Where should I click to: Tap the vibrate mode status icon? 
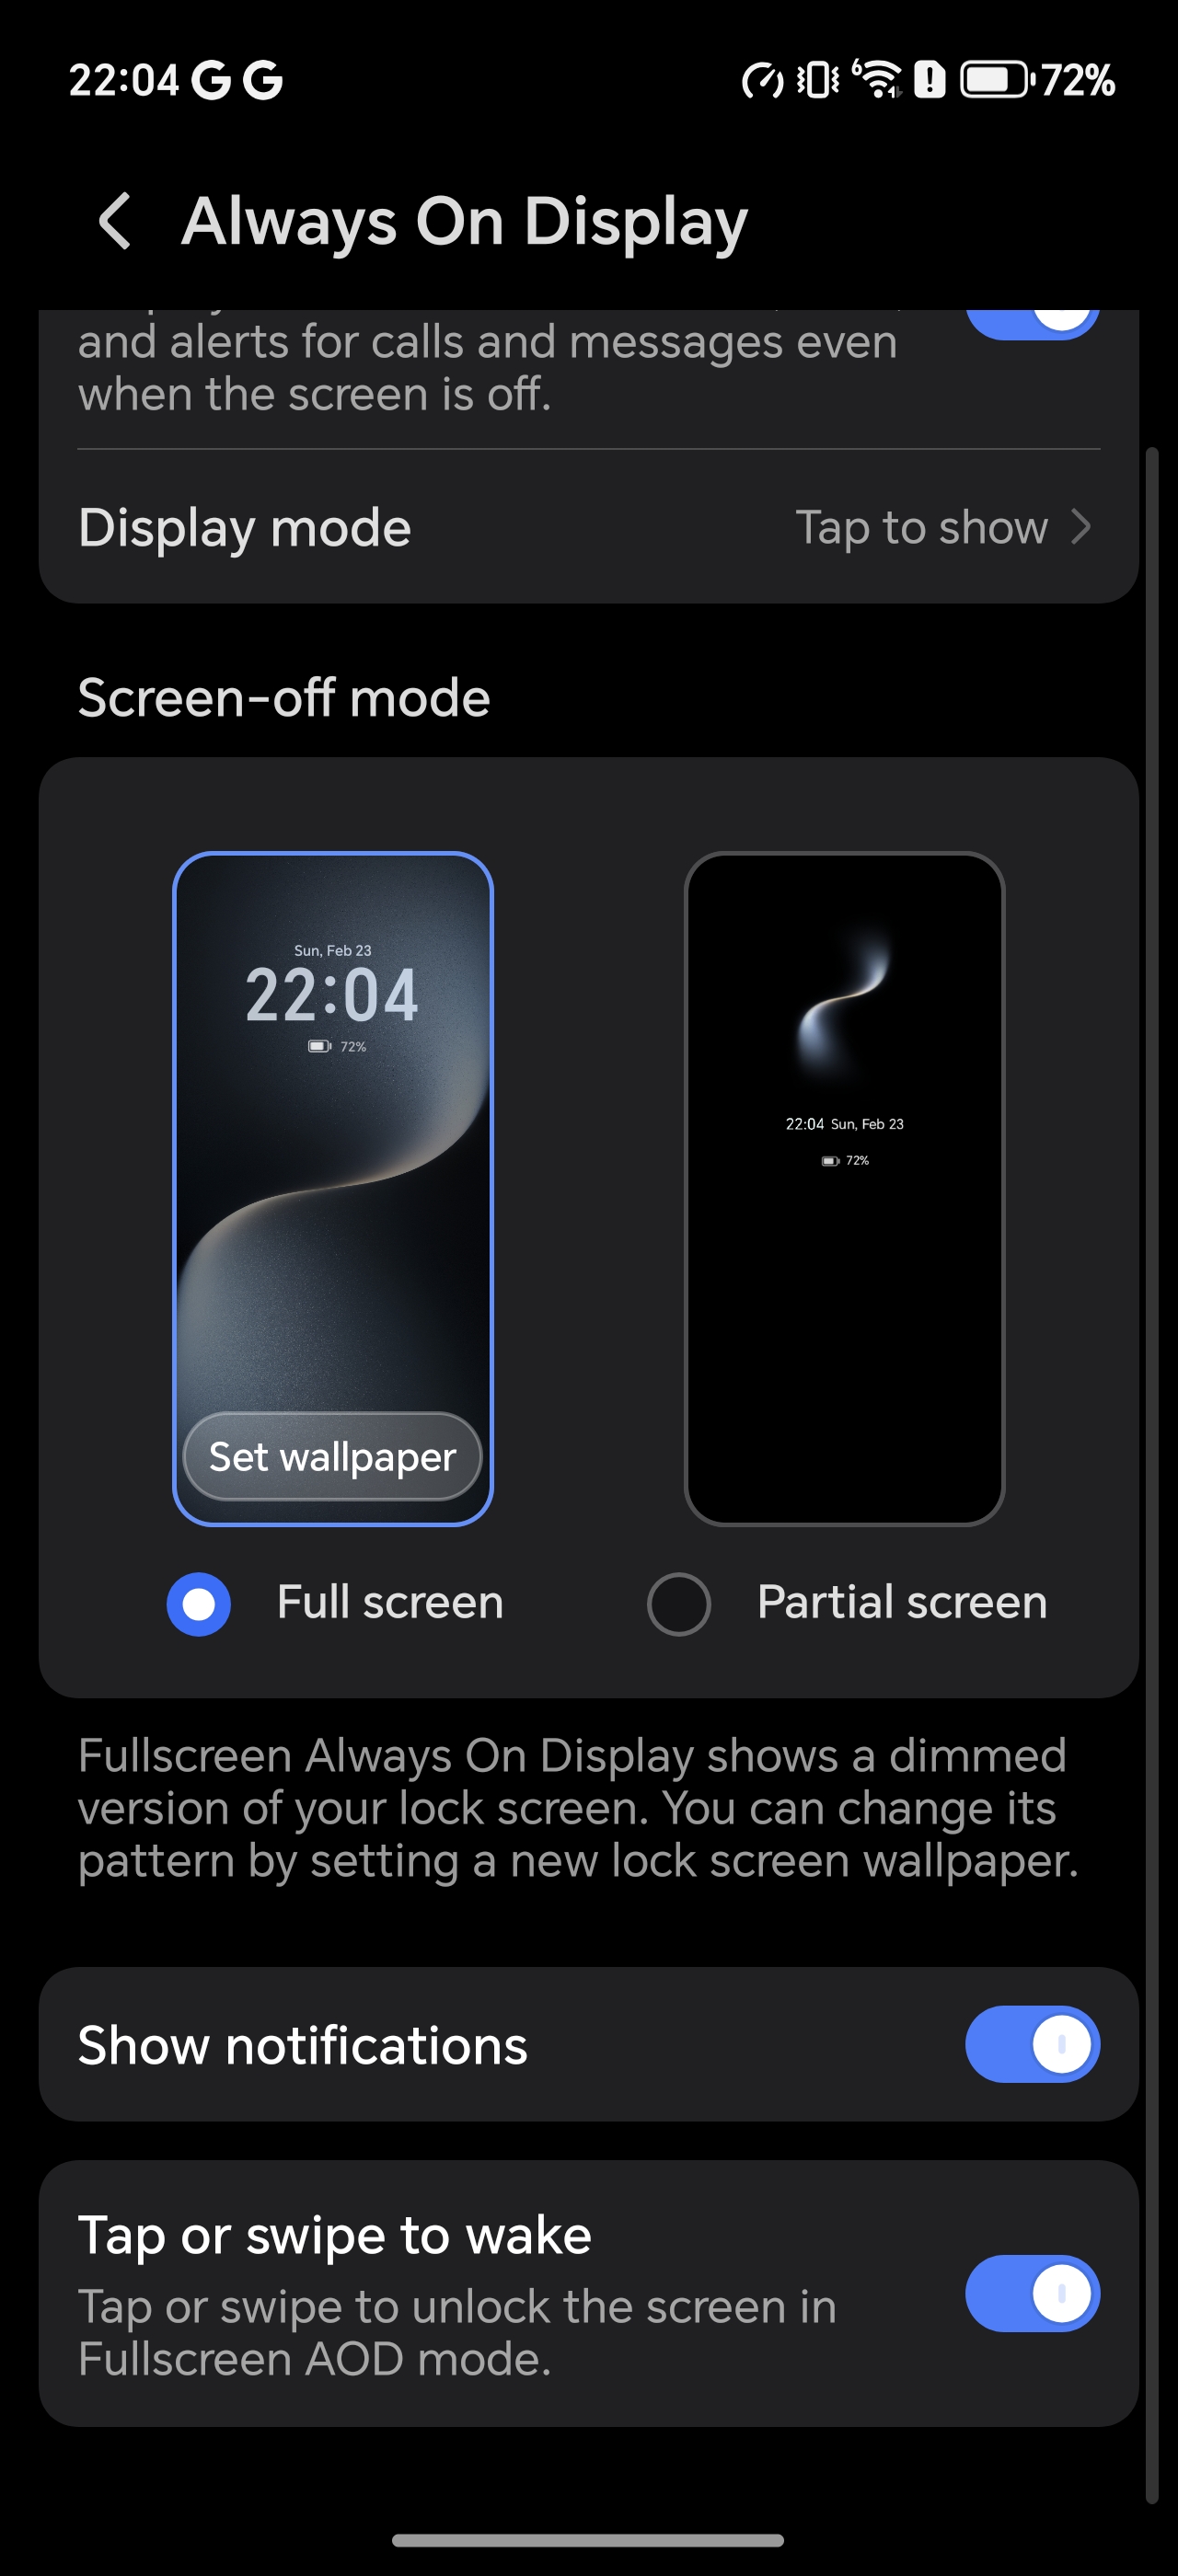click(x=817, y=79)
